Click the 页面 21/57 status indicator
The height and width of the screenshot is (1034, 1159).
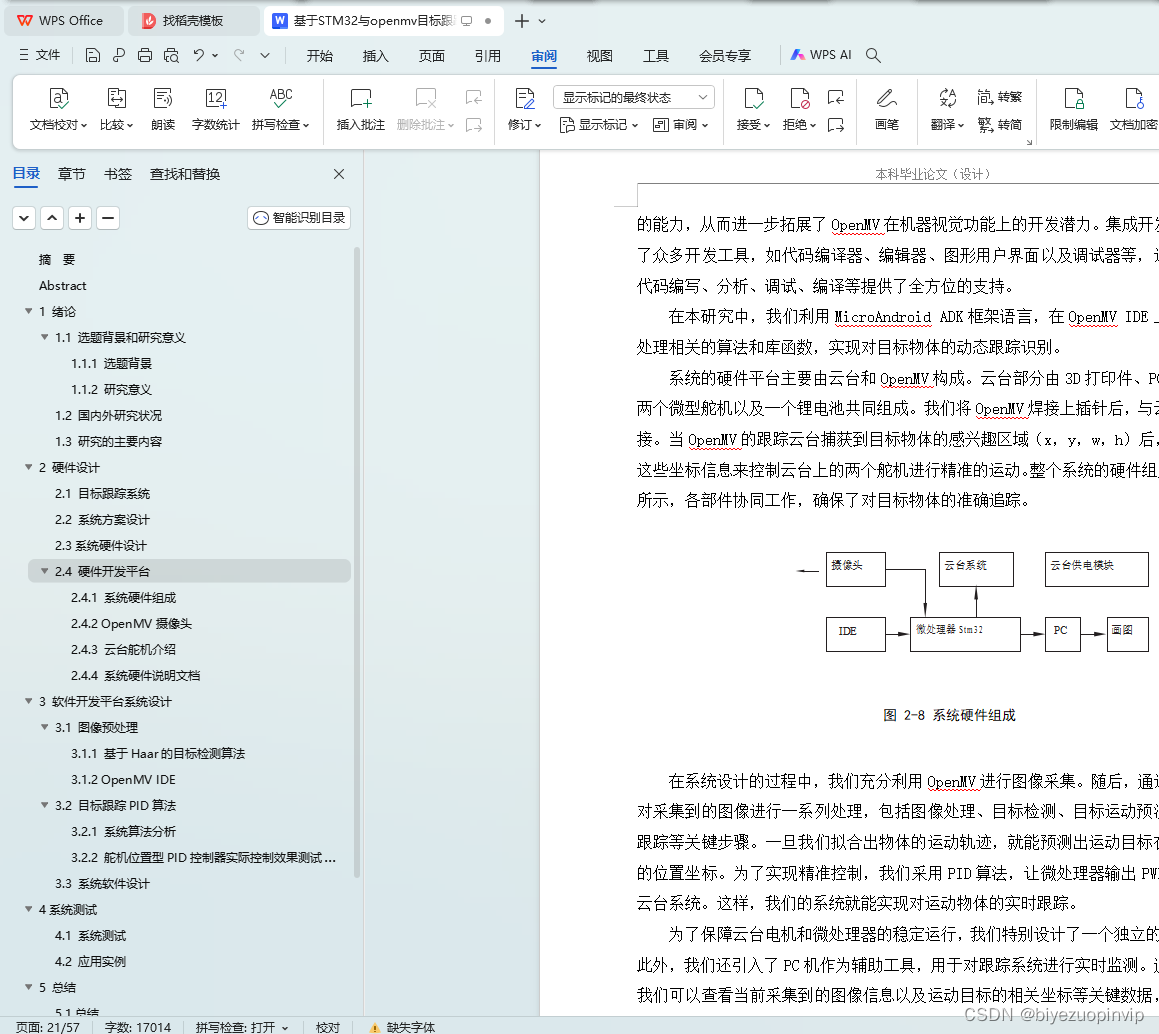pyautogui.click(x=48, y=1027)
